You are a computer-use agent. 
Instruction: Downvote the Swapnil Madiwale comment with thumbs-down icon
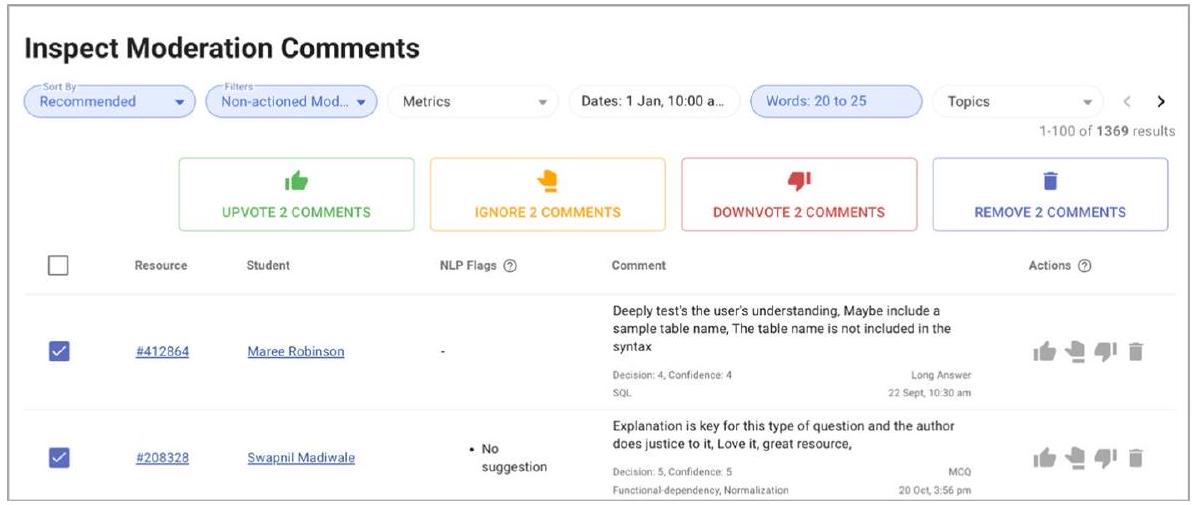[x=1105, y=458]
